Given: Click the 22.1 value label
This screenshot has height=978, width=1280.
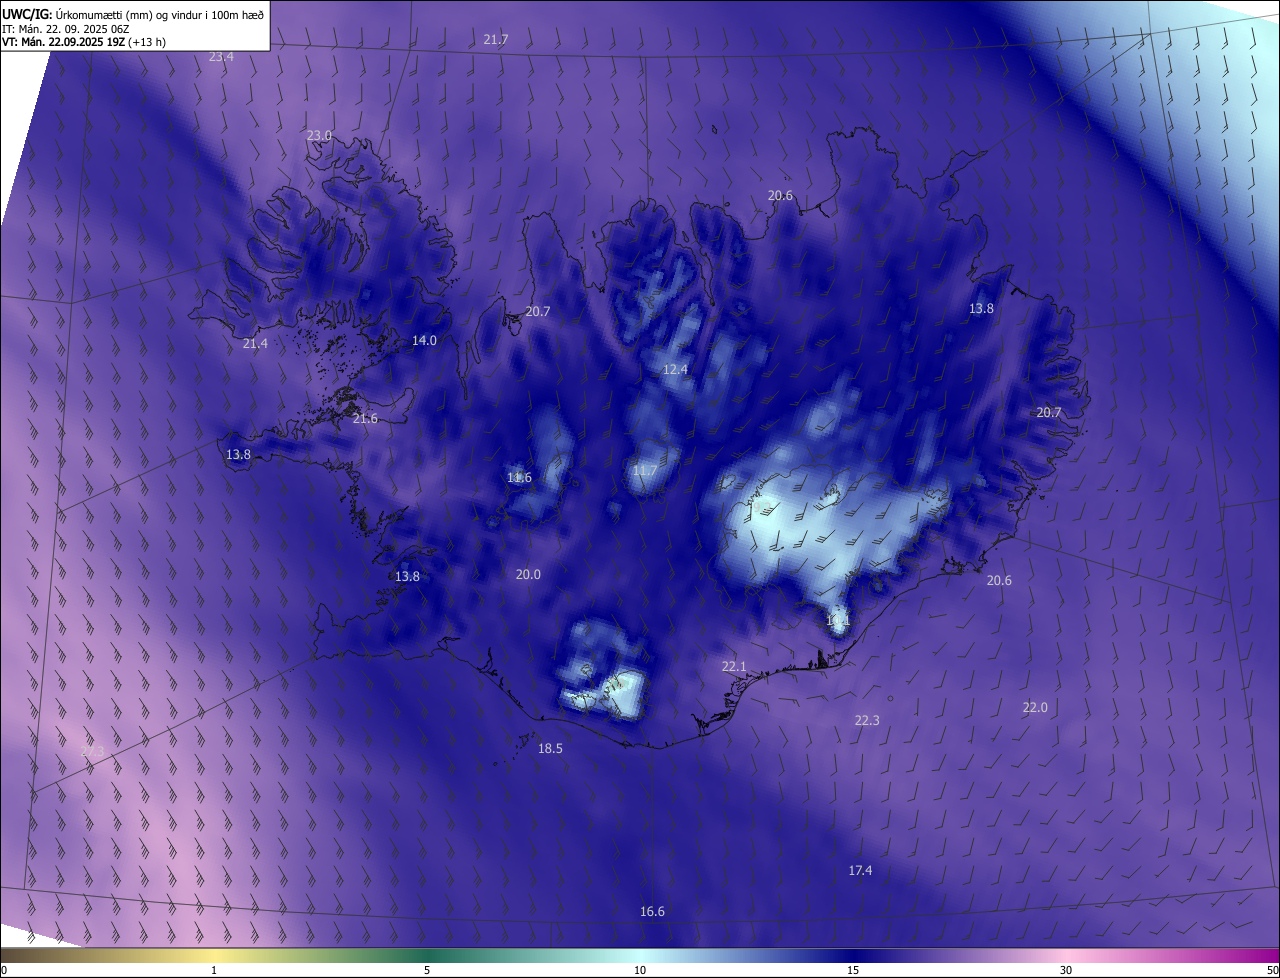Looking at the screenshot, I should point(734,667).
